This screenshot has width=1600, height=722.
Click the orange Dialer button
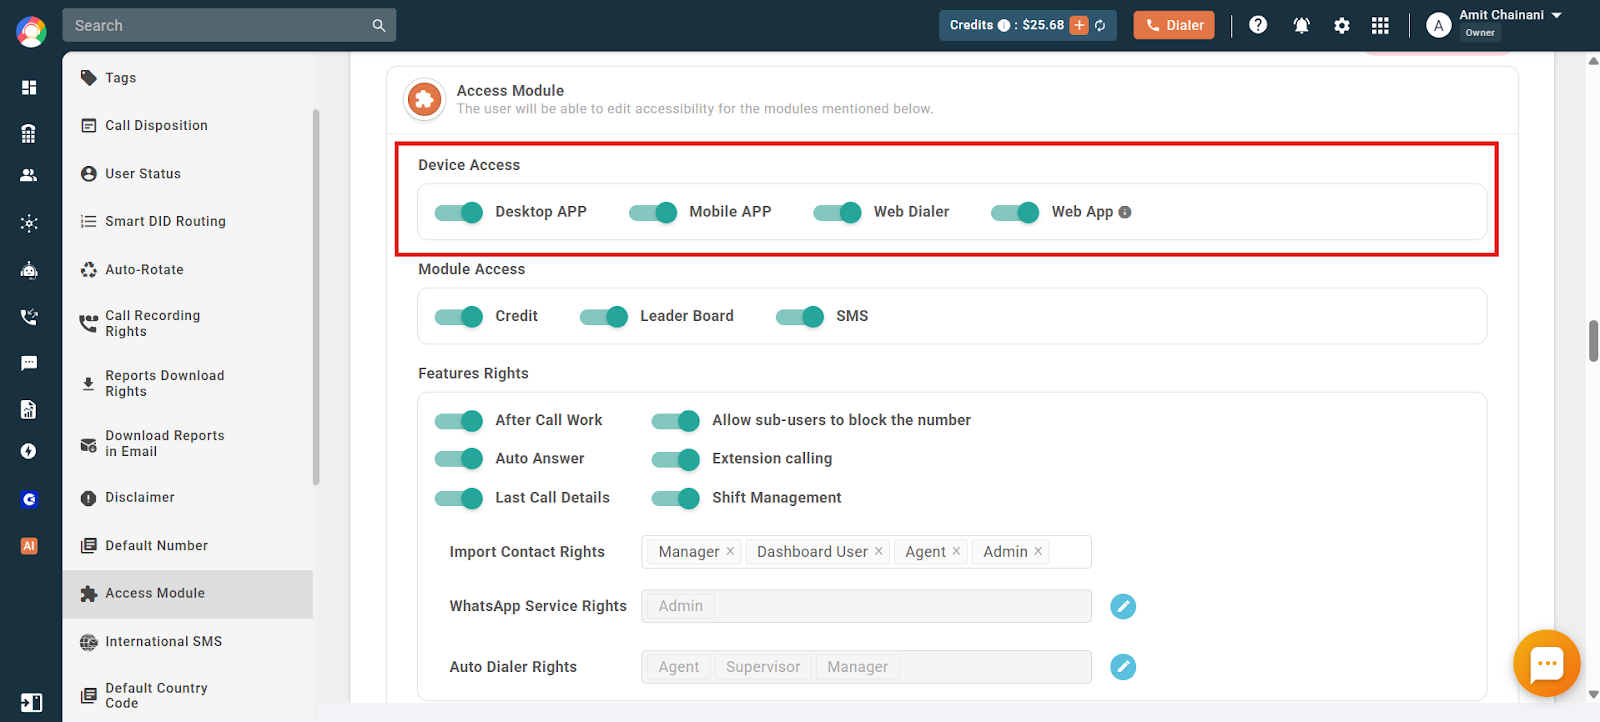click(1174, 25)
